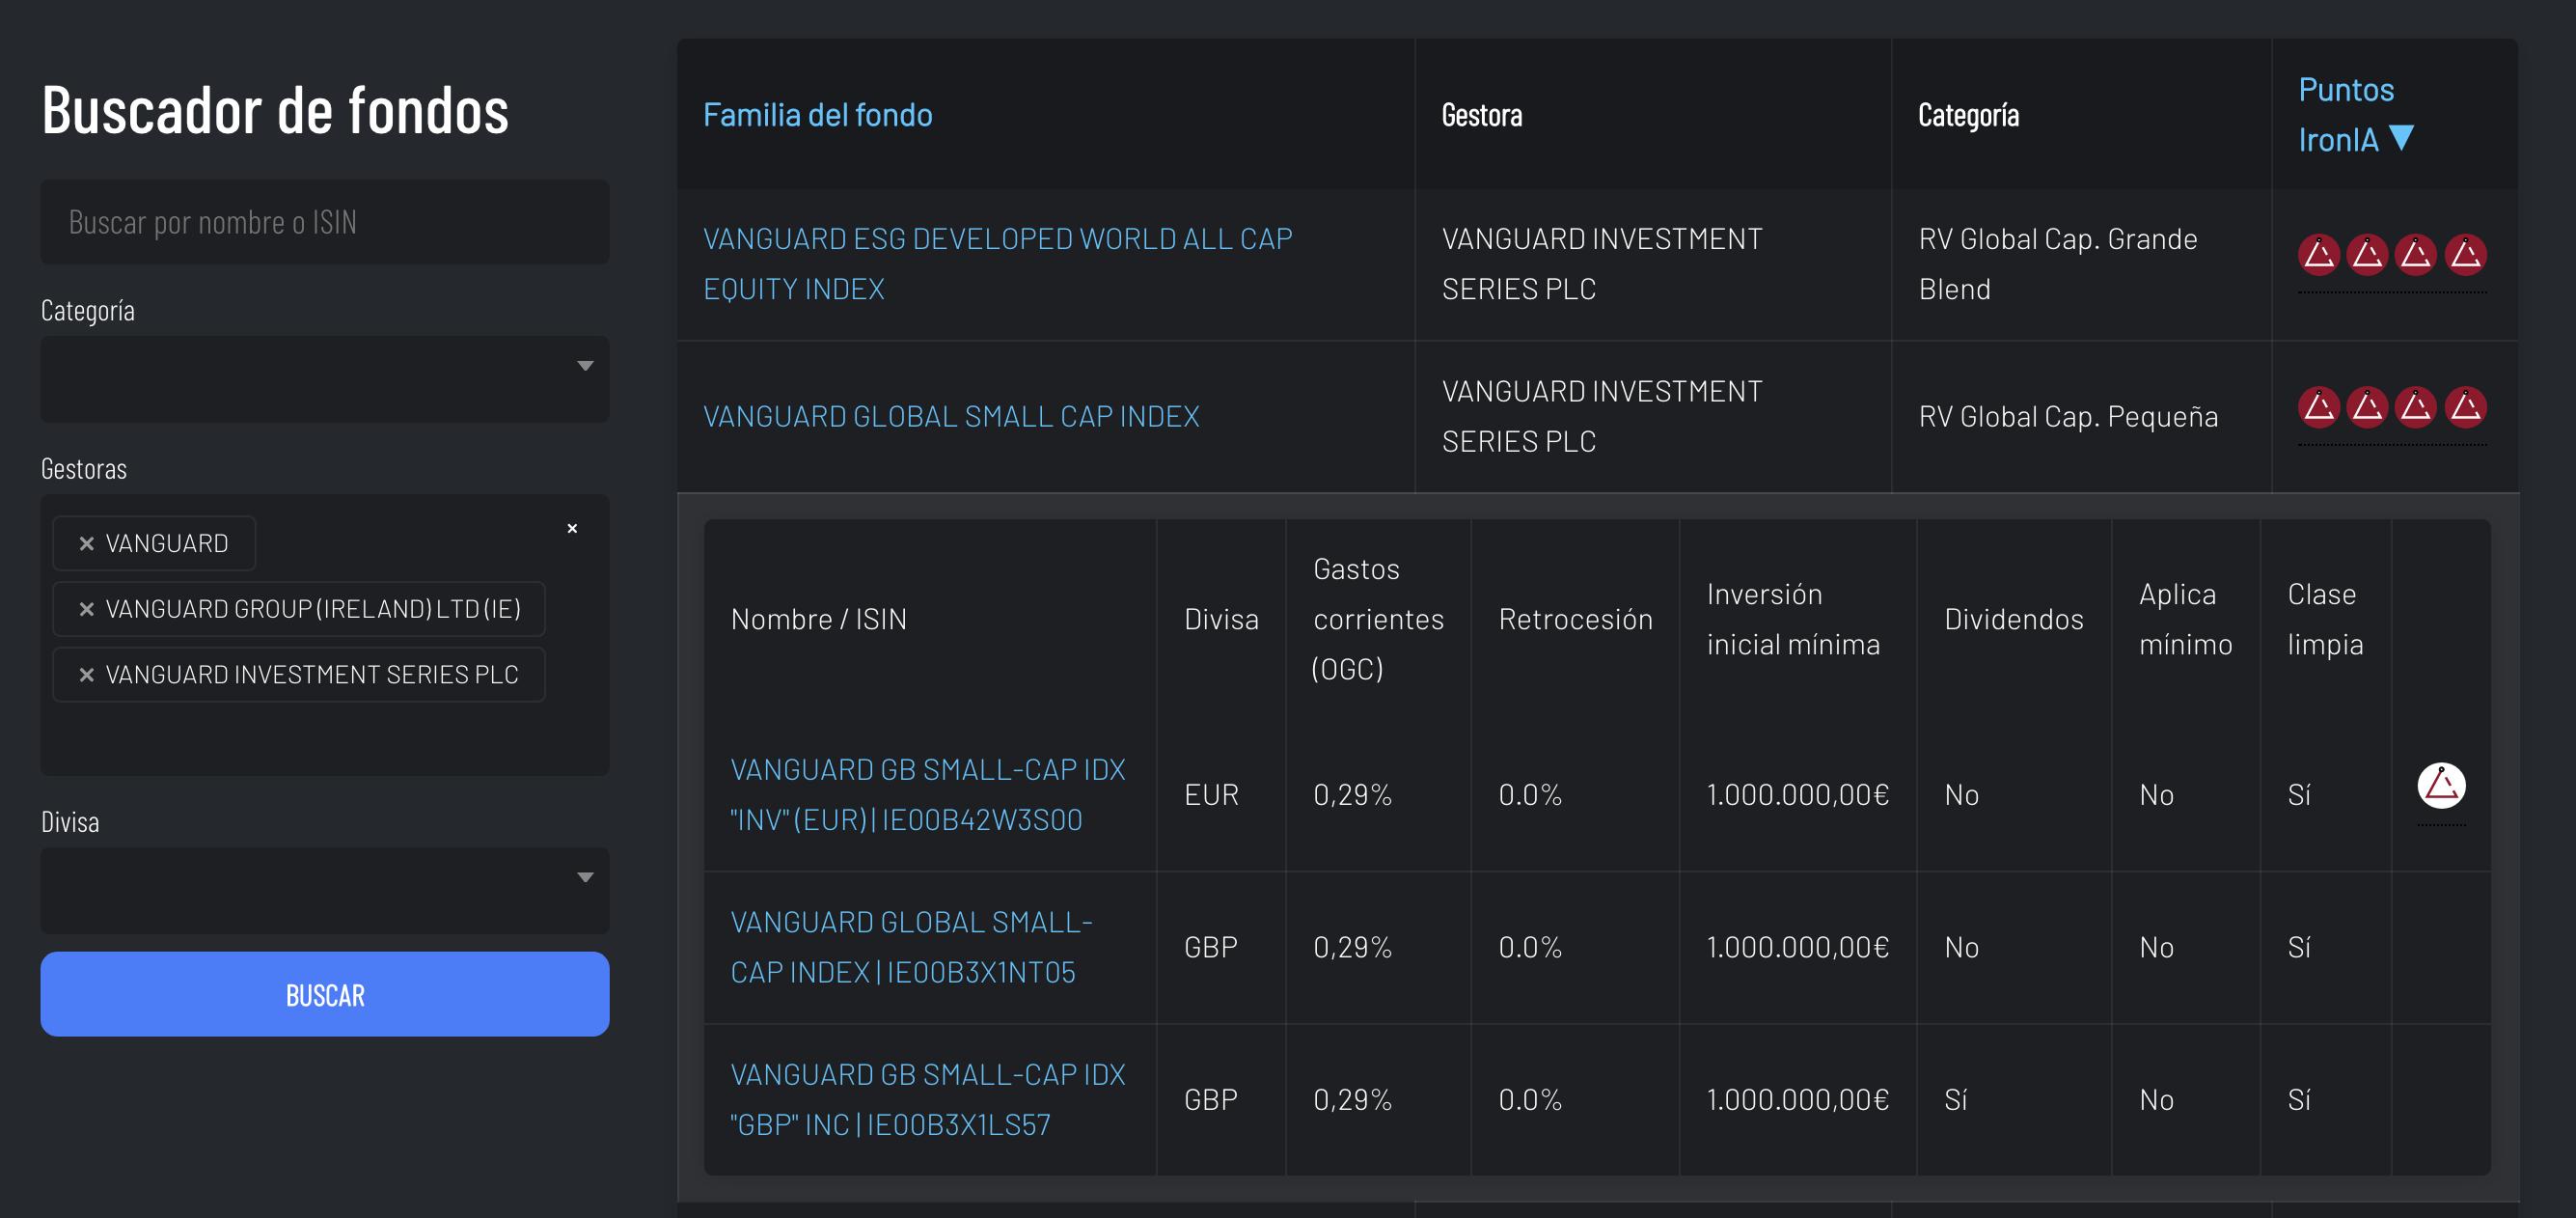This screenshot has height=1218, width=2576.
Task: Expand VANGUARD GLOBAL SMALL CAP INDEX family
Action: pyautogui.click(x=950, y=416)
